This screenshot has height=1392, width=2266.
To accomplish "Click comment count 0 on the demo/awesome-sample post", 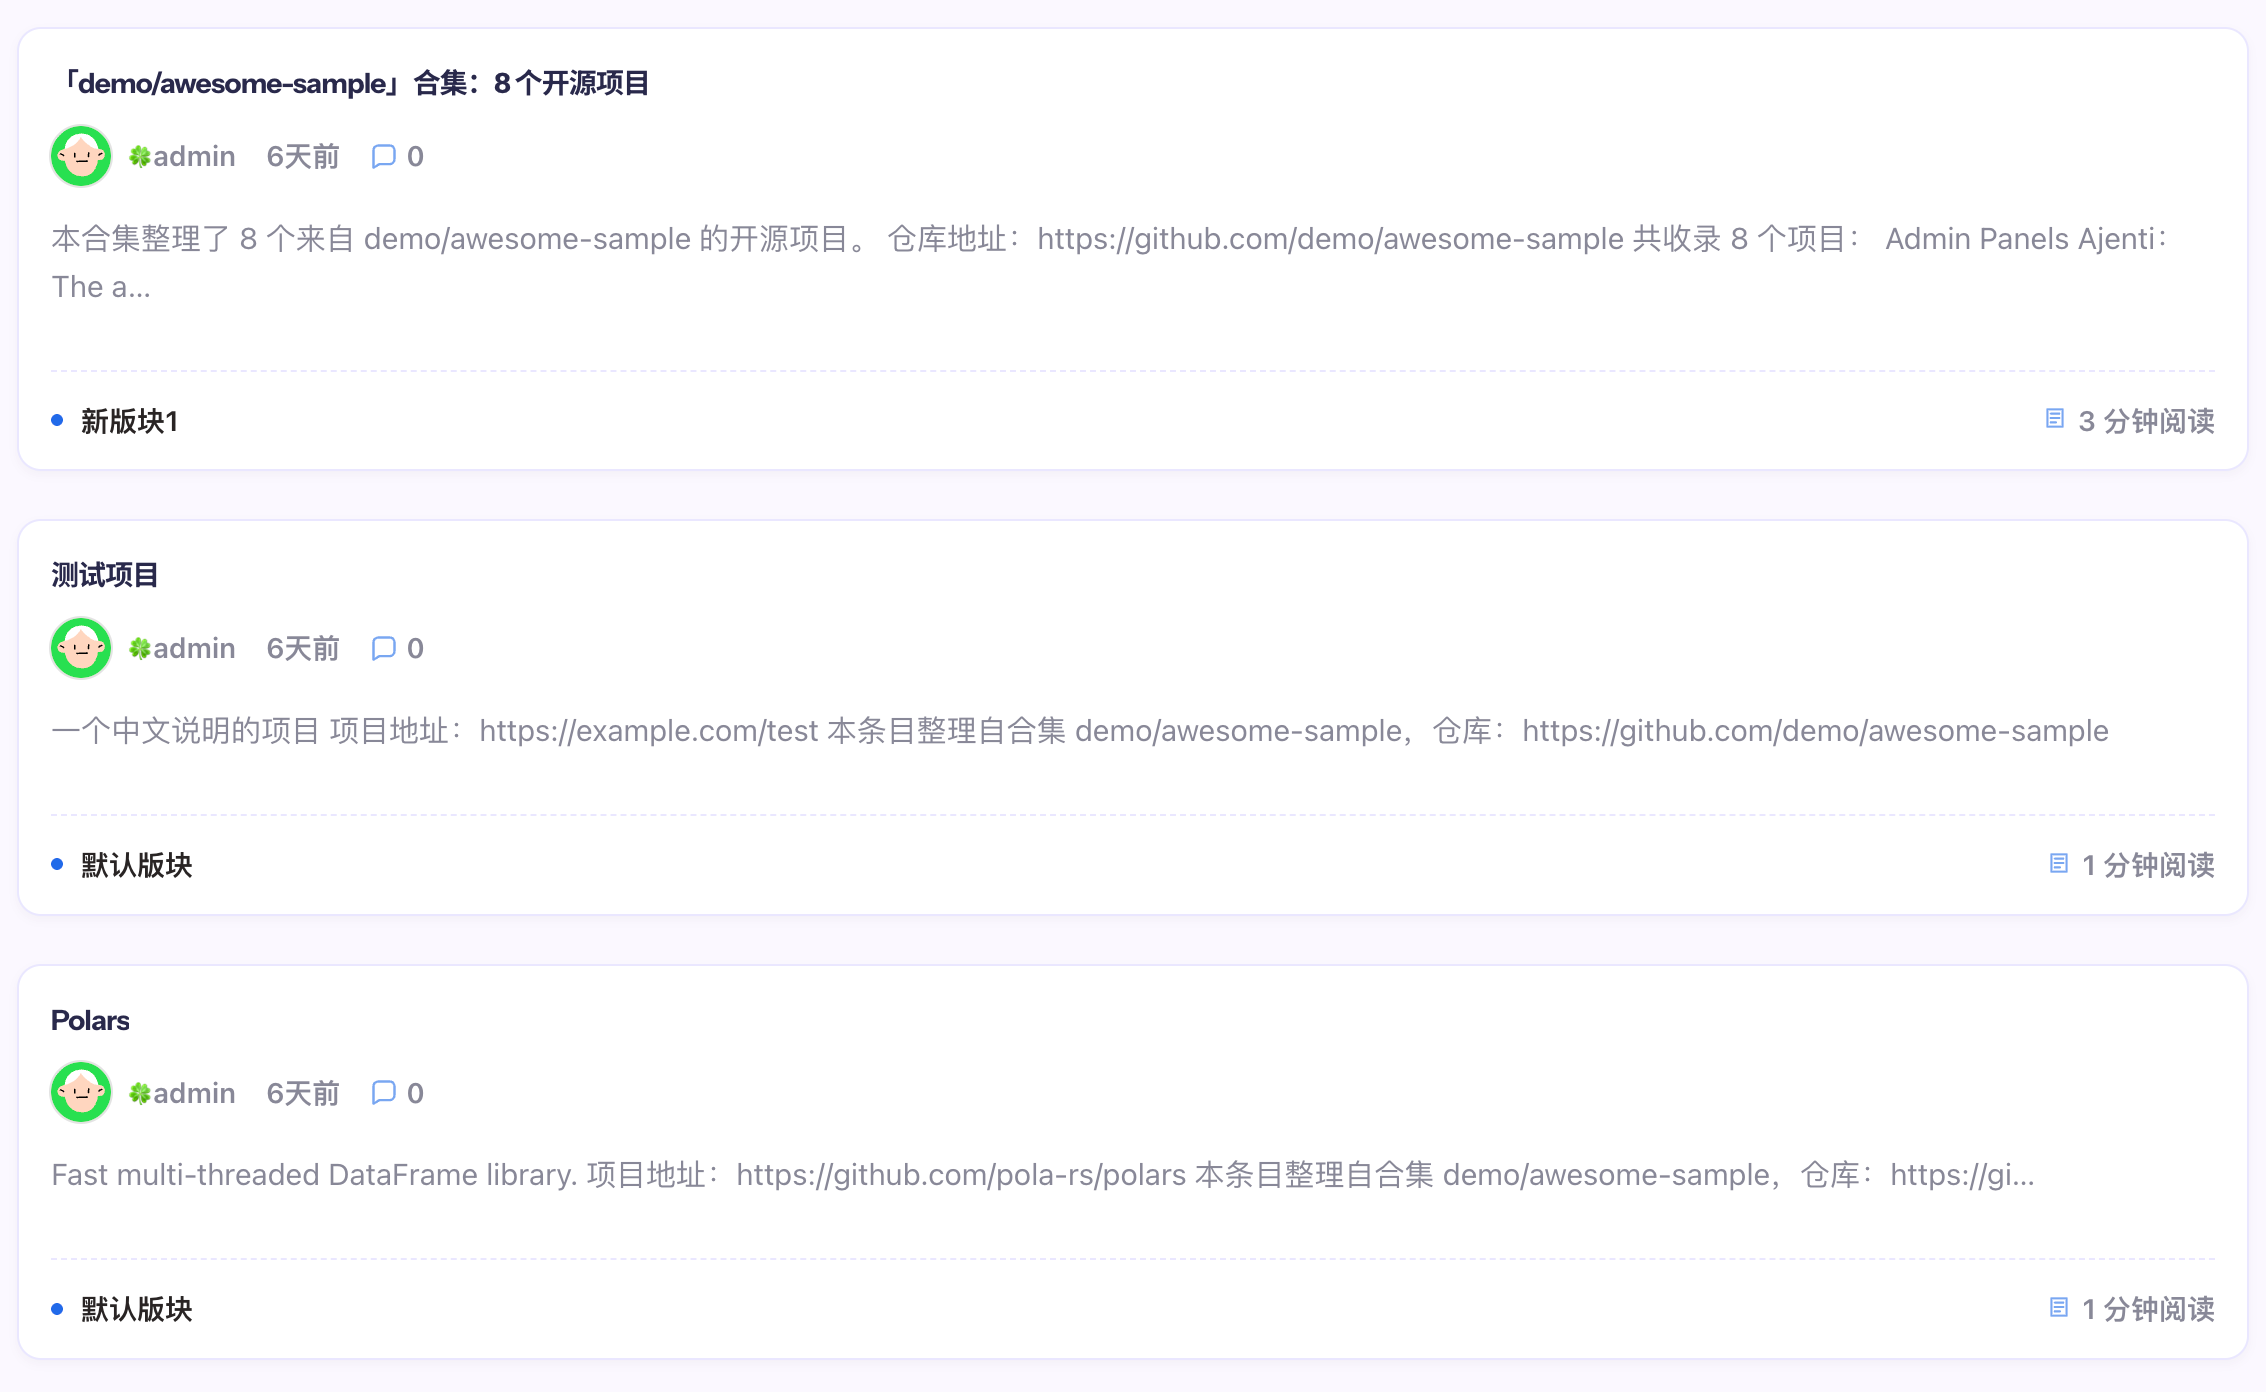I will [x=415, y=156].
